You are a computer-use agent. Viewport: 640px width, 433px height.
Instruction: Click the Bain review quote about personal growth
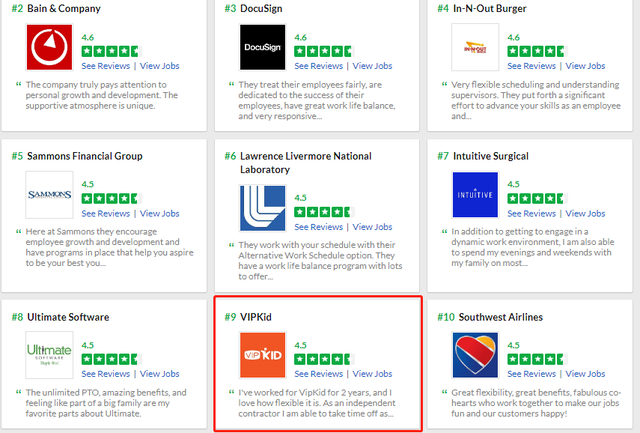coord(102,95)
